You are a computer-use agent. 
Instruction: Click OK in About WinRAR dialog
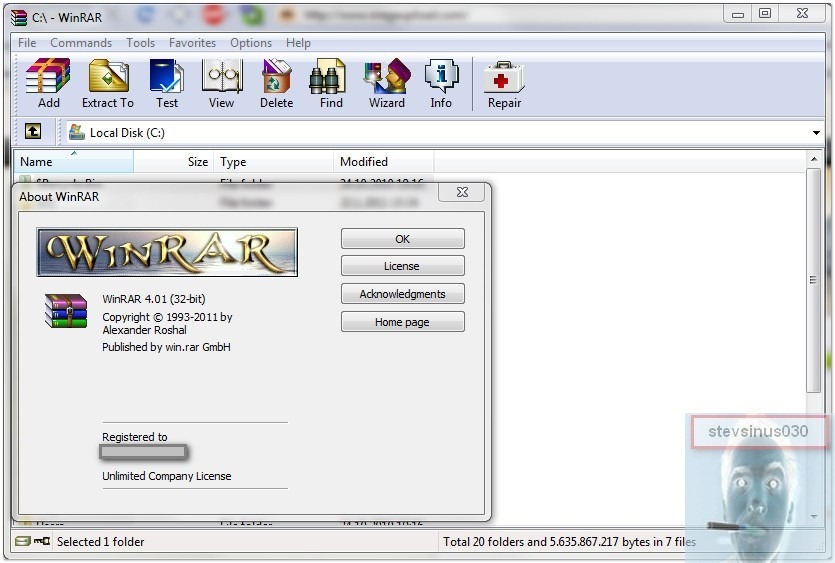403,239
